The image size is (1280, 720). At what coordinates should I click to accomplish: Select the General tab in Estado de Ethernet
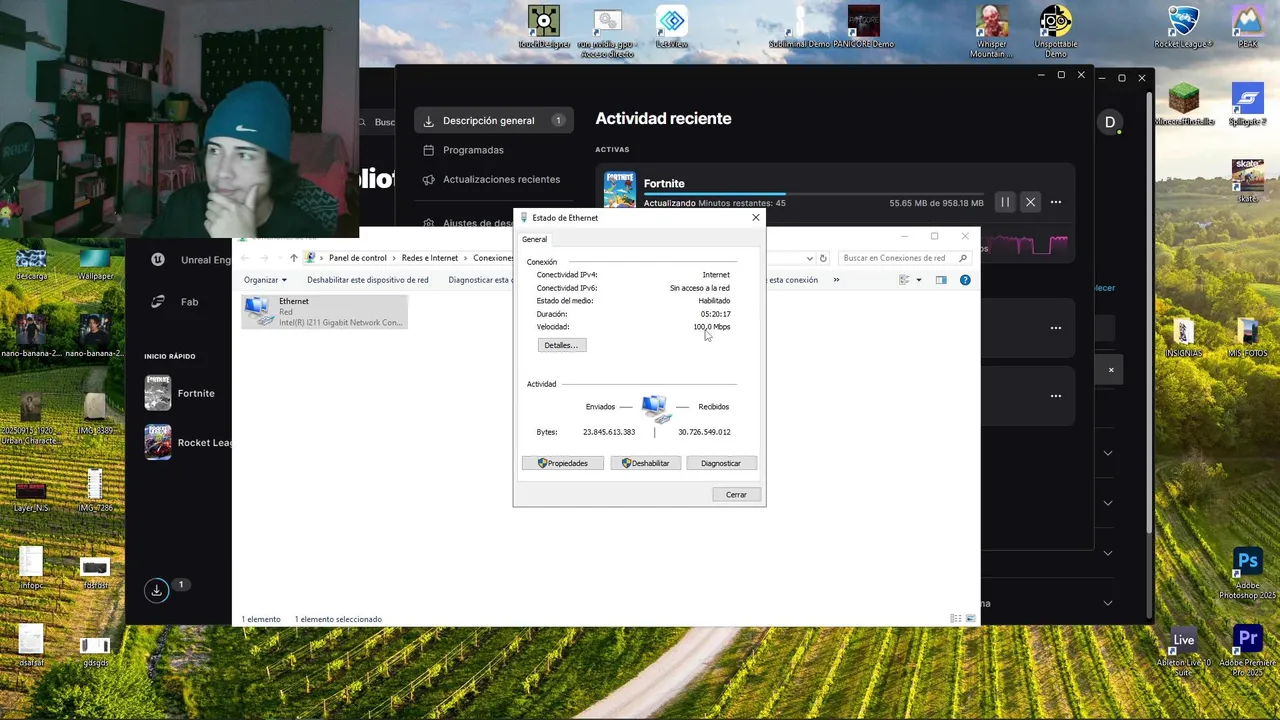pyautogui.click(x=535, y=239)
